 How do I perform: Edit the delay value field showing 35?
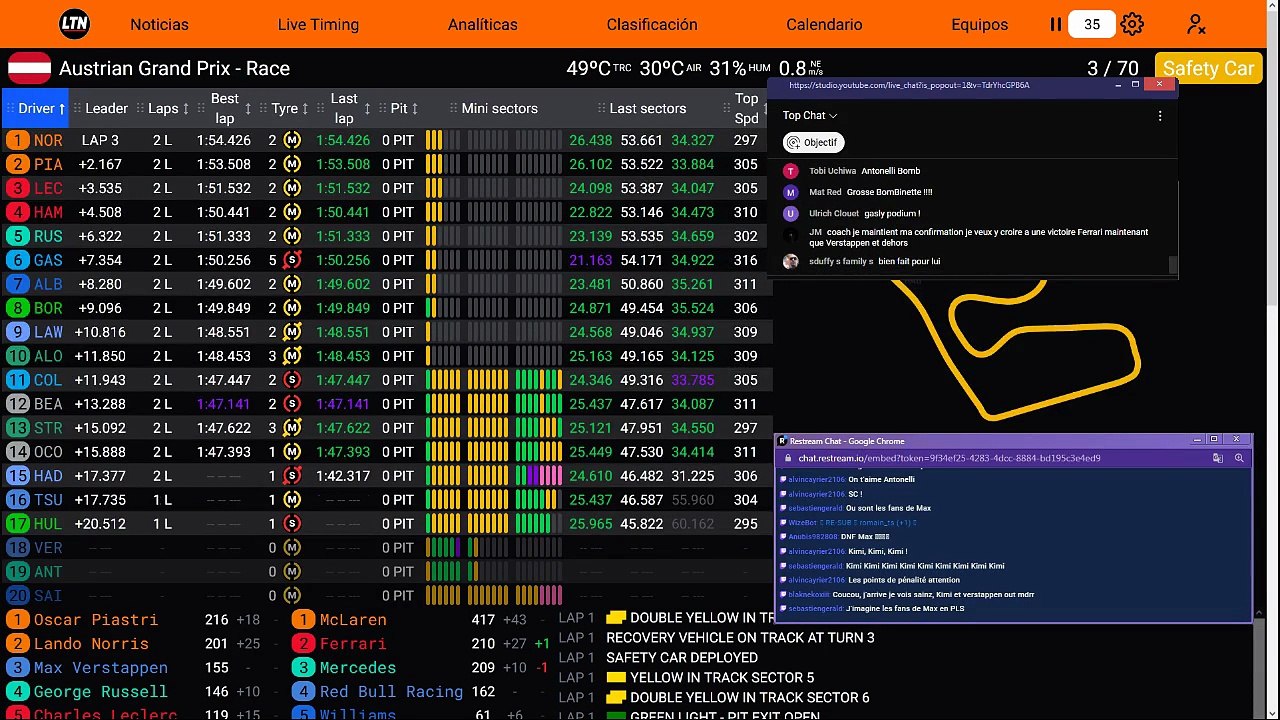coord(1092,24)
